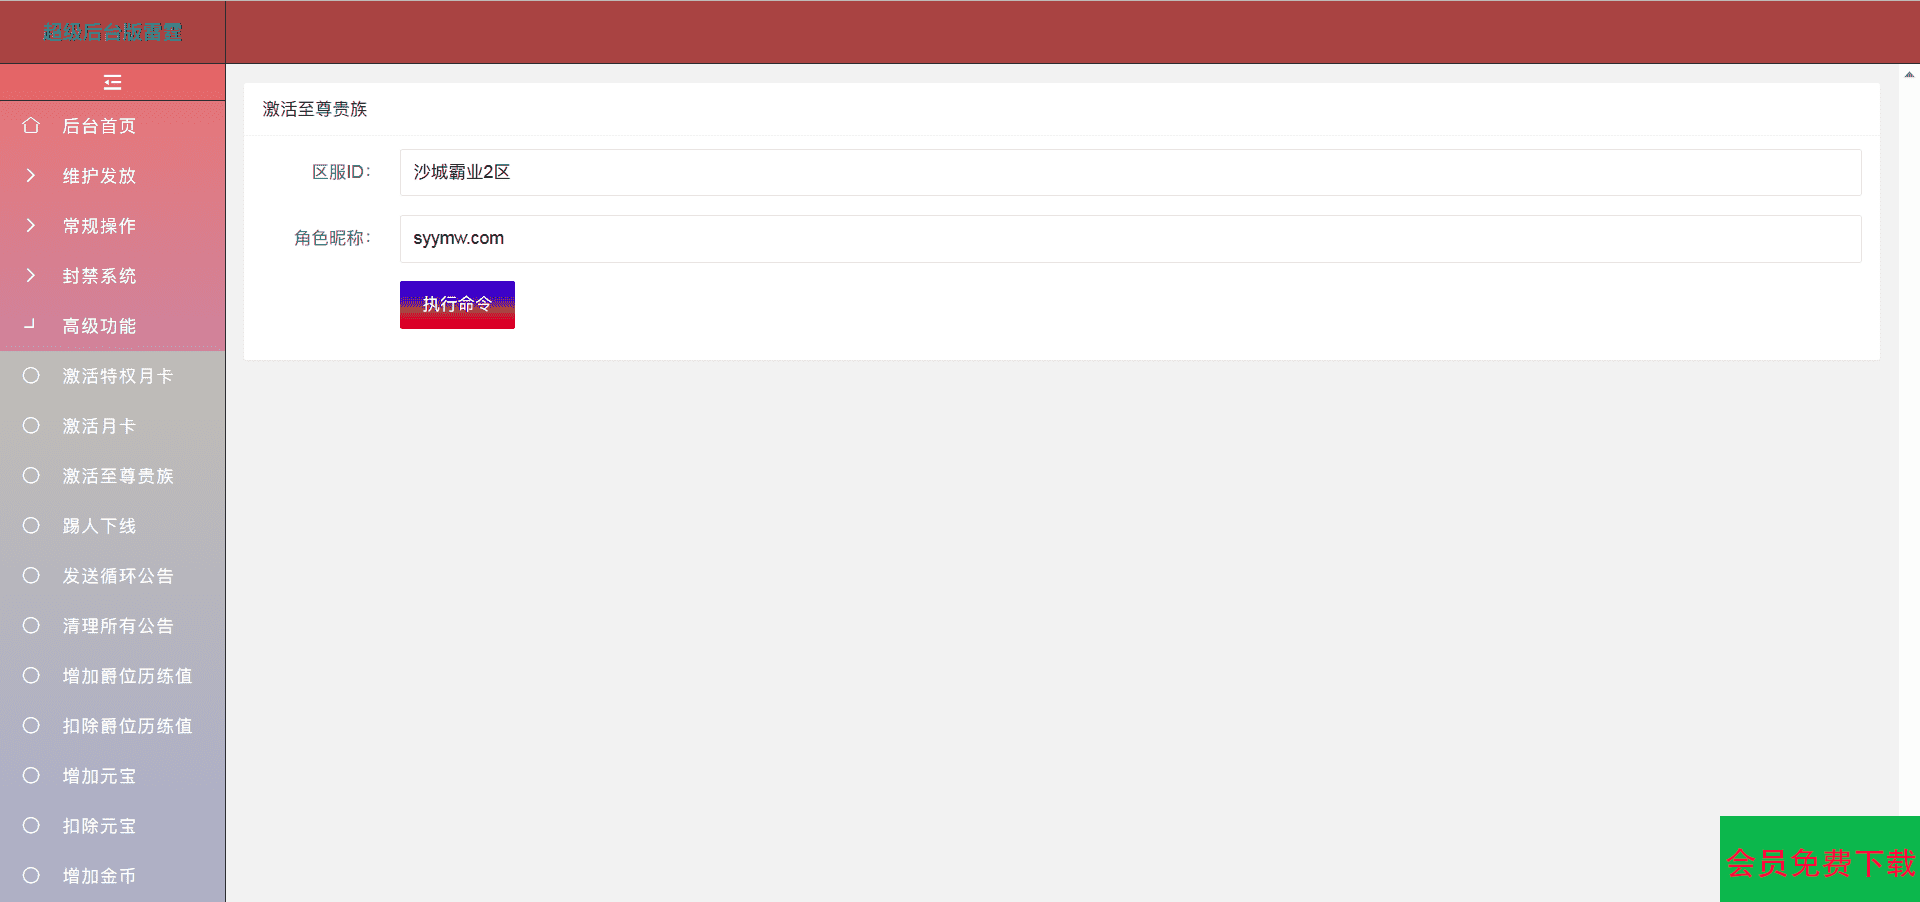The image size is (1920, 902).
Task: Click the circle icon beside 增加元宝
Action: point(31,775)
